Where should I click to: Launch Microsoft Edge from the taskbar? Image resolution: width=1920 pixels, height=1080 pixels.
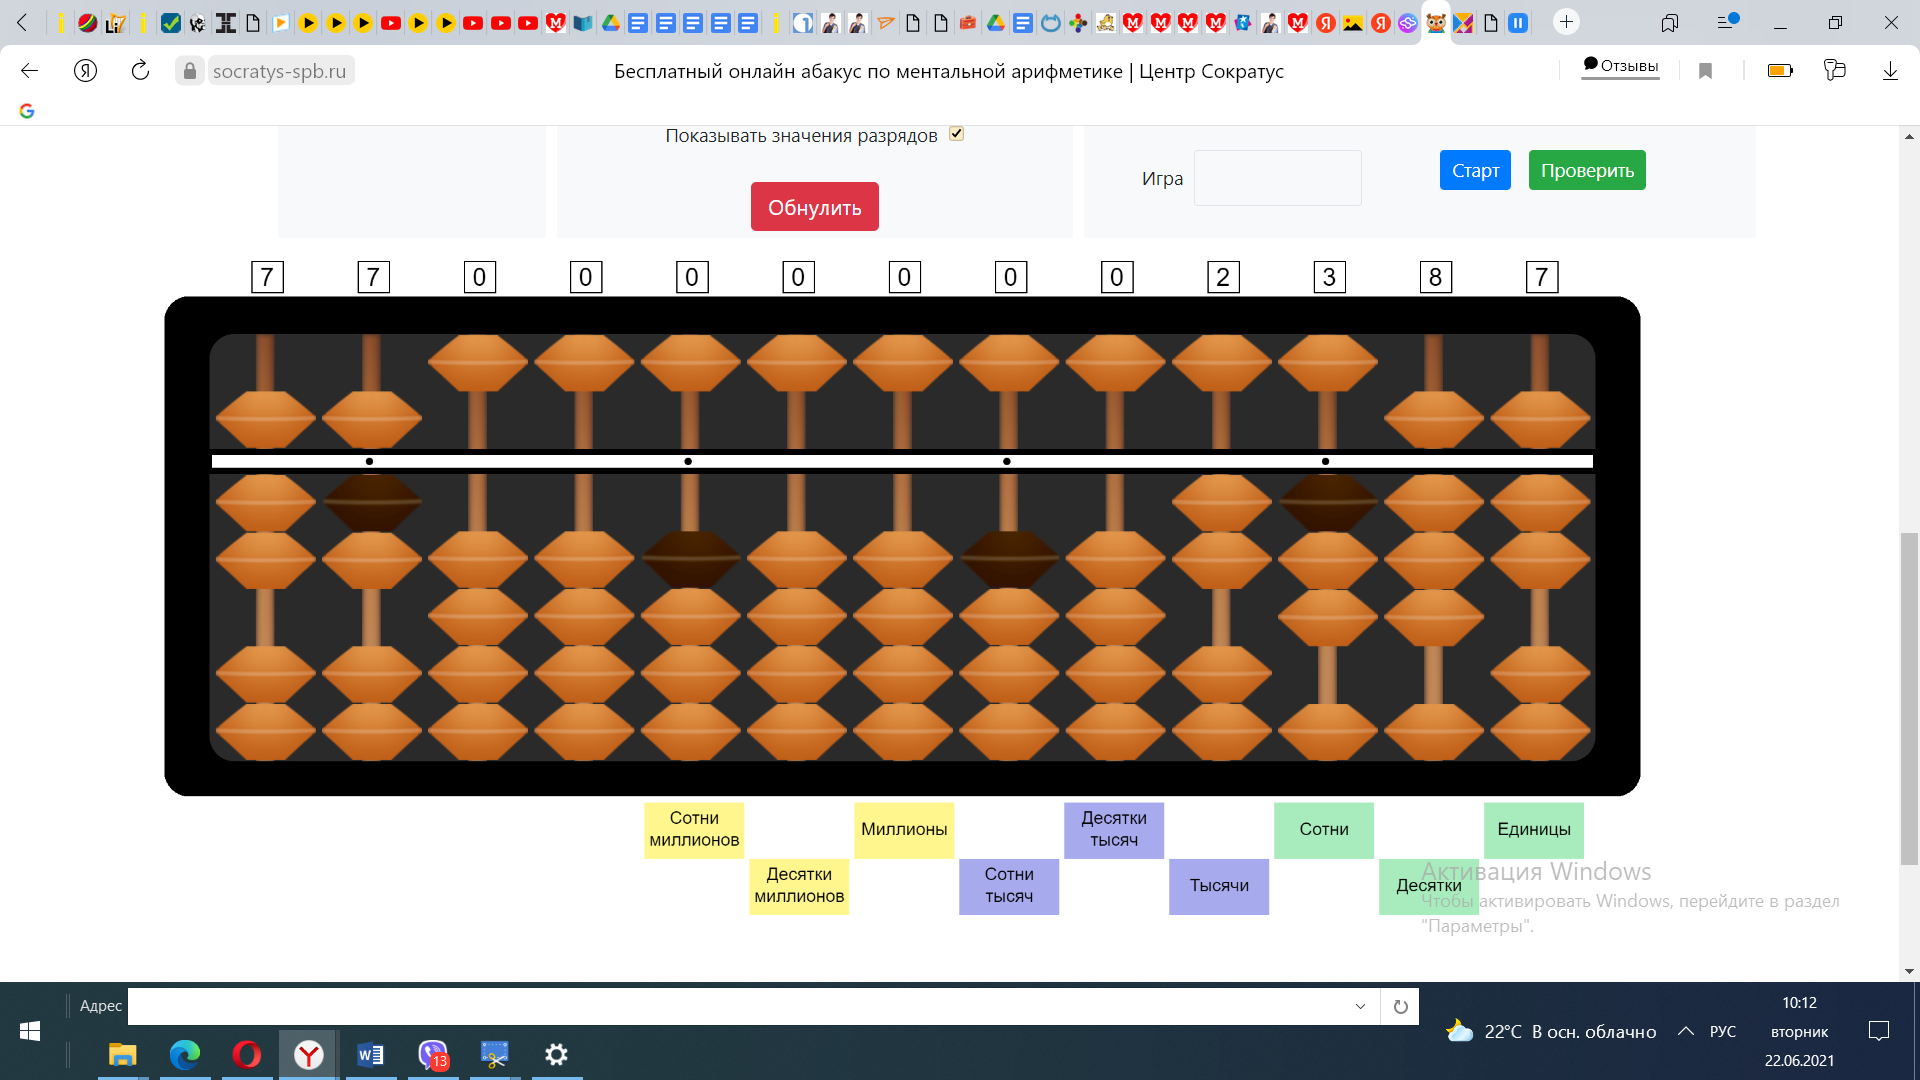[x=185, y=1054]
